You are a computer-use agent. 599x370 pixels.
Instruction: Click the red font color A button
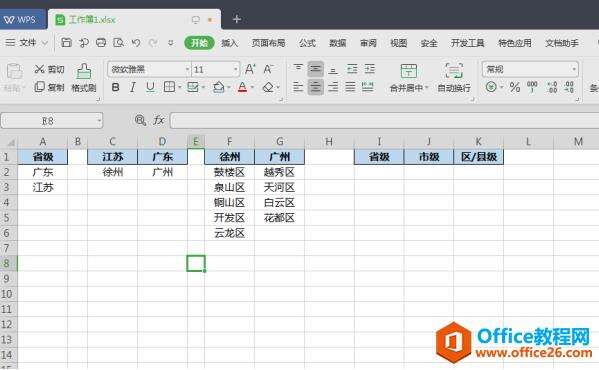pyautogui.click(x=242, y=87)
